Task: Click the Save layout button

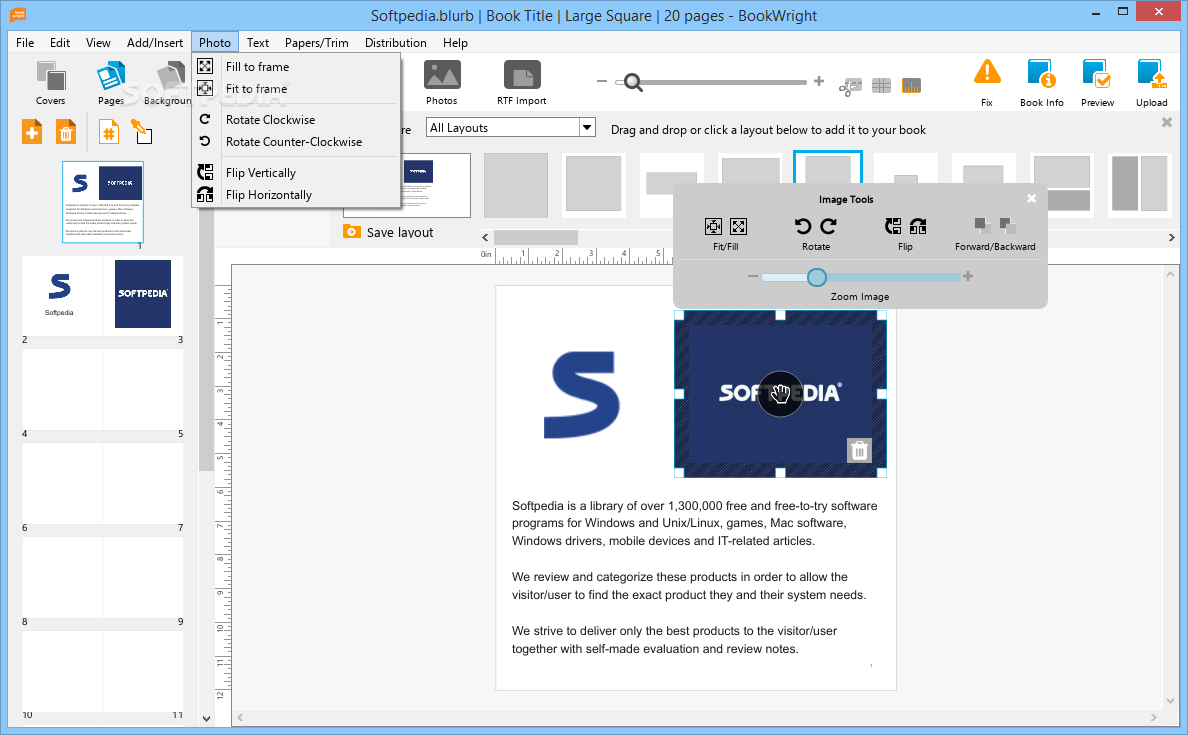Action: pos(388,232)
